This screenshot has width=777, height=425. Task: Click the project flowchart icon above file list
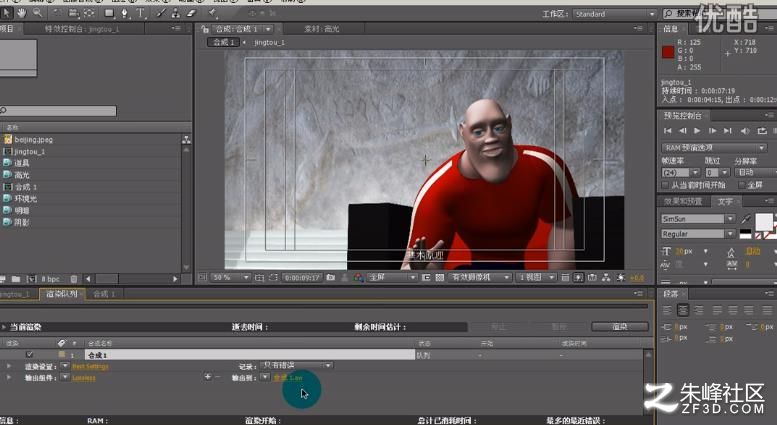[x=186, y=140]
